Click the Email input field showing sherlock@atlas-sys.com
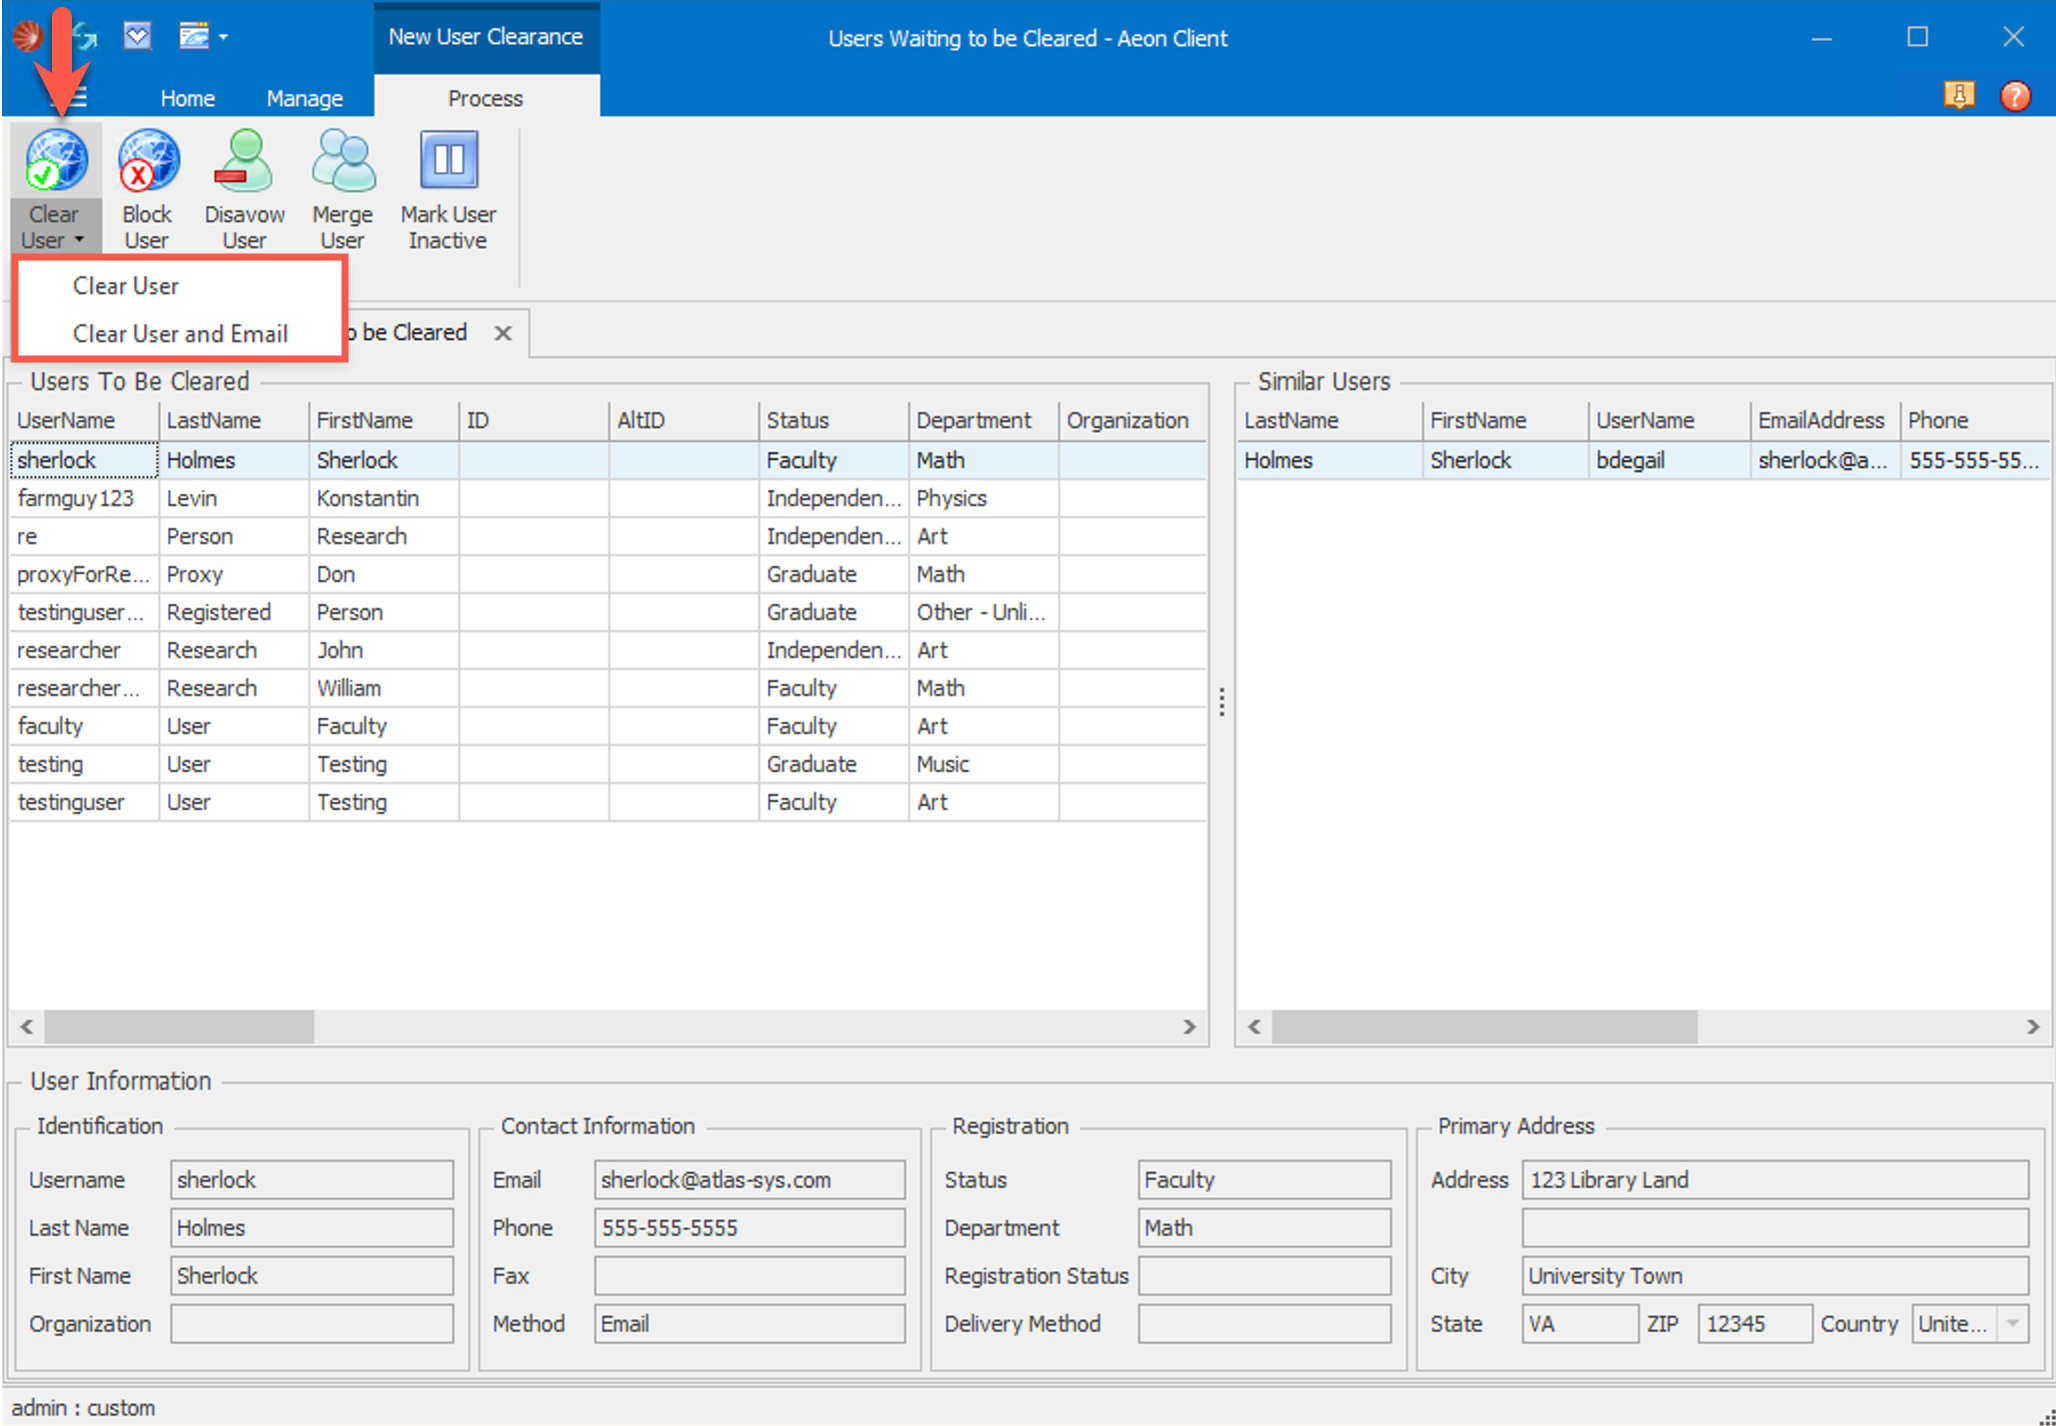This screenshot has height=1426, width=2056. pos(748,1179)
